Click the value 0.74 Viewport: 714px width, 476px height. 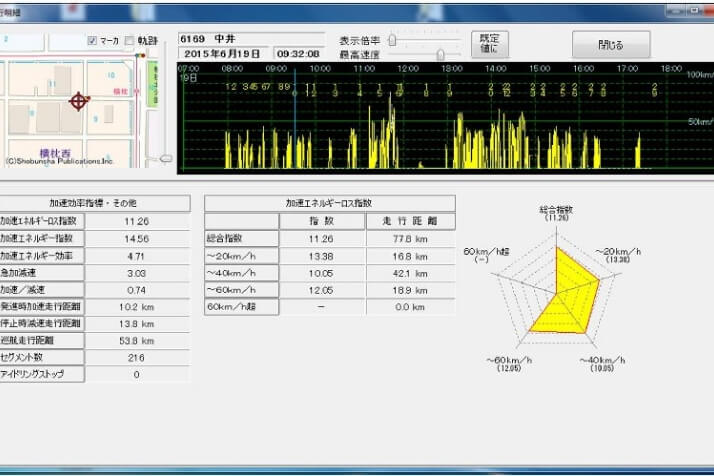[137, 290]
